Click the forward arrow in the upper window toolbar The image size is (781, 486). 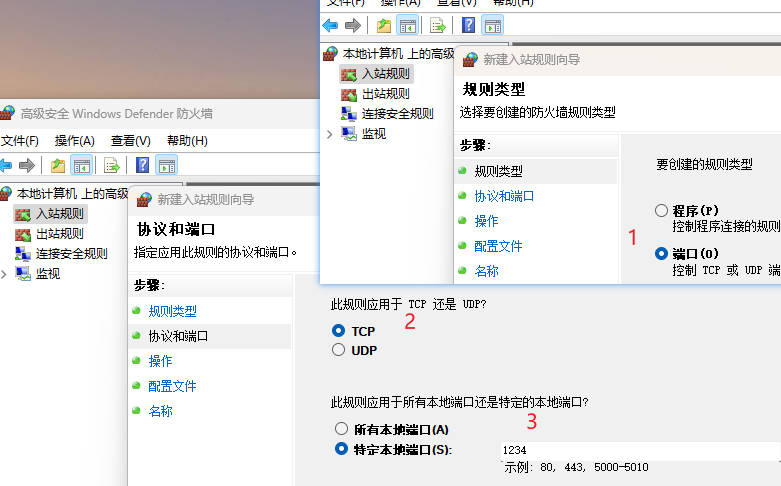pos(353,25)
